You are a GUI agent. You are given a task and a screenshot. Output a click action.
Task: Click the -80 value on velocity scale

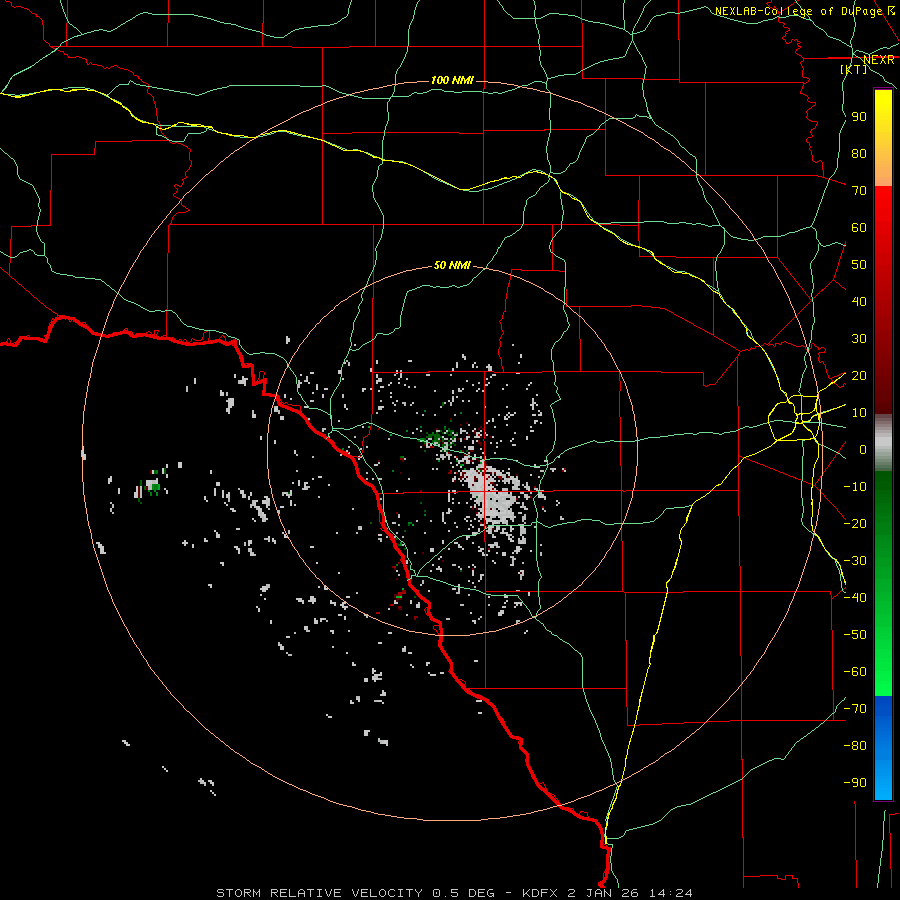[x=855, y=746]
